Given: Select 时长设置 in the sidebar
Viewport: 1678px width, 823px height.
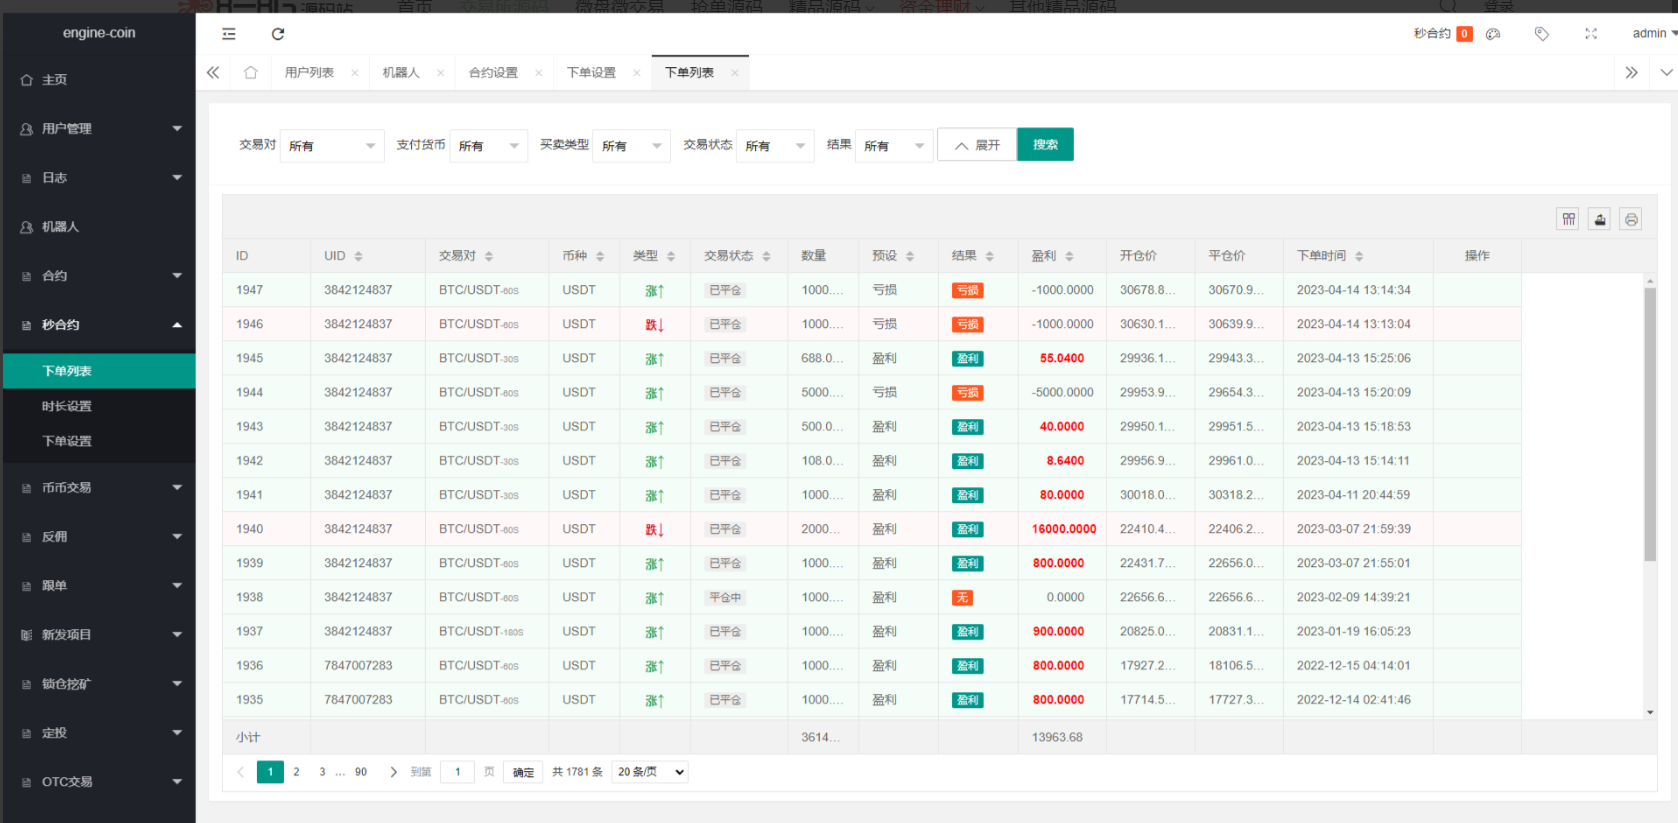Looking at the screenshot, I should pyautogui.click(x=67, y=406).
